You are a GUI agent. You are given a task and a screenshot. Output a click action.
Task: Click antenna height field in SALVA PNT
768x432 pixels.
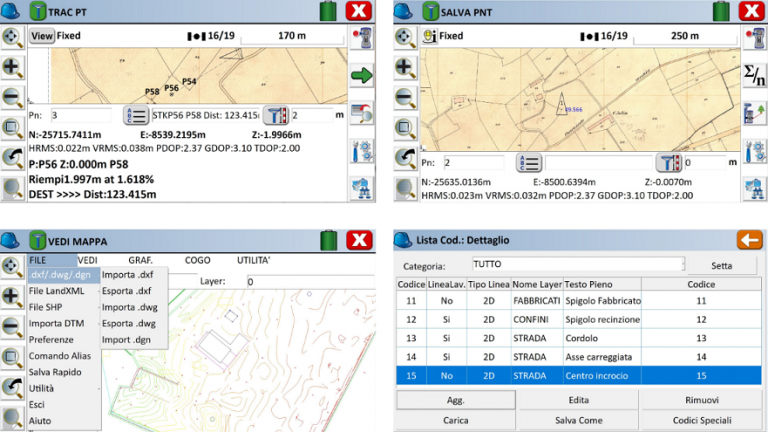coord(704,163)
